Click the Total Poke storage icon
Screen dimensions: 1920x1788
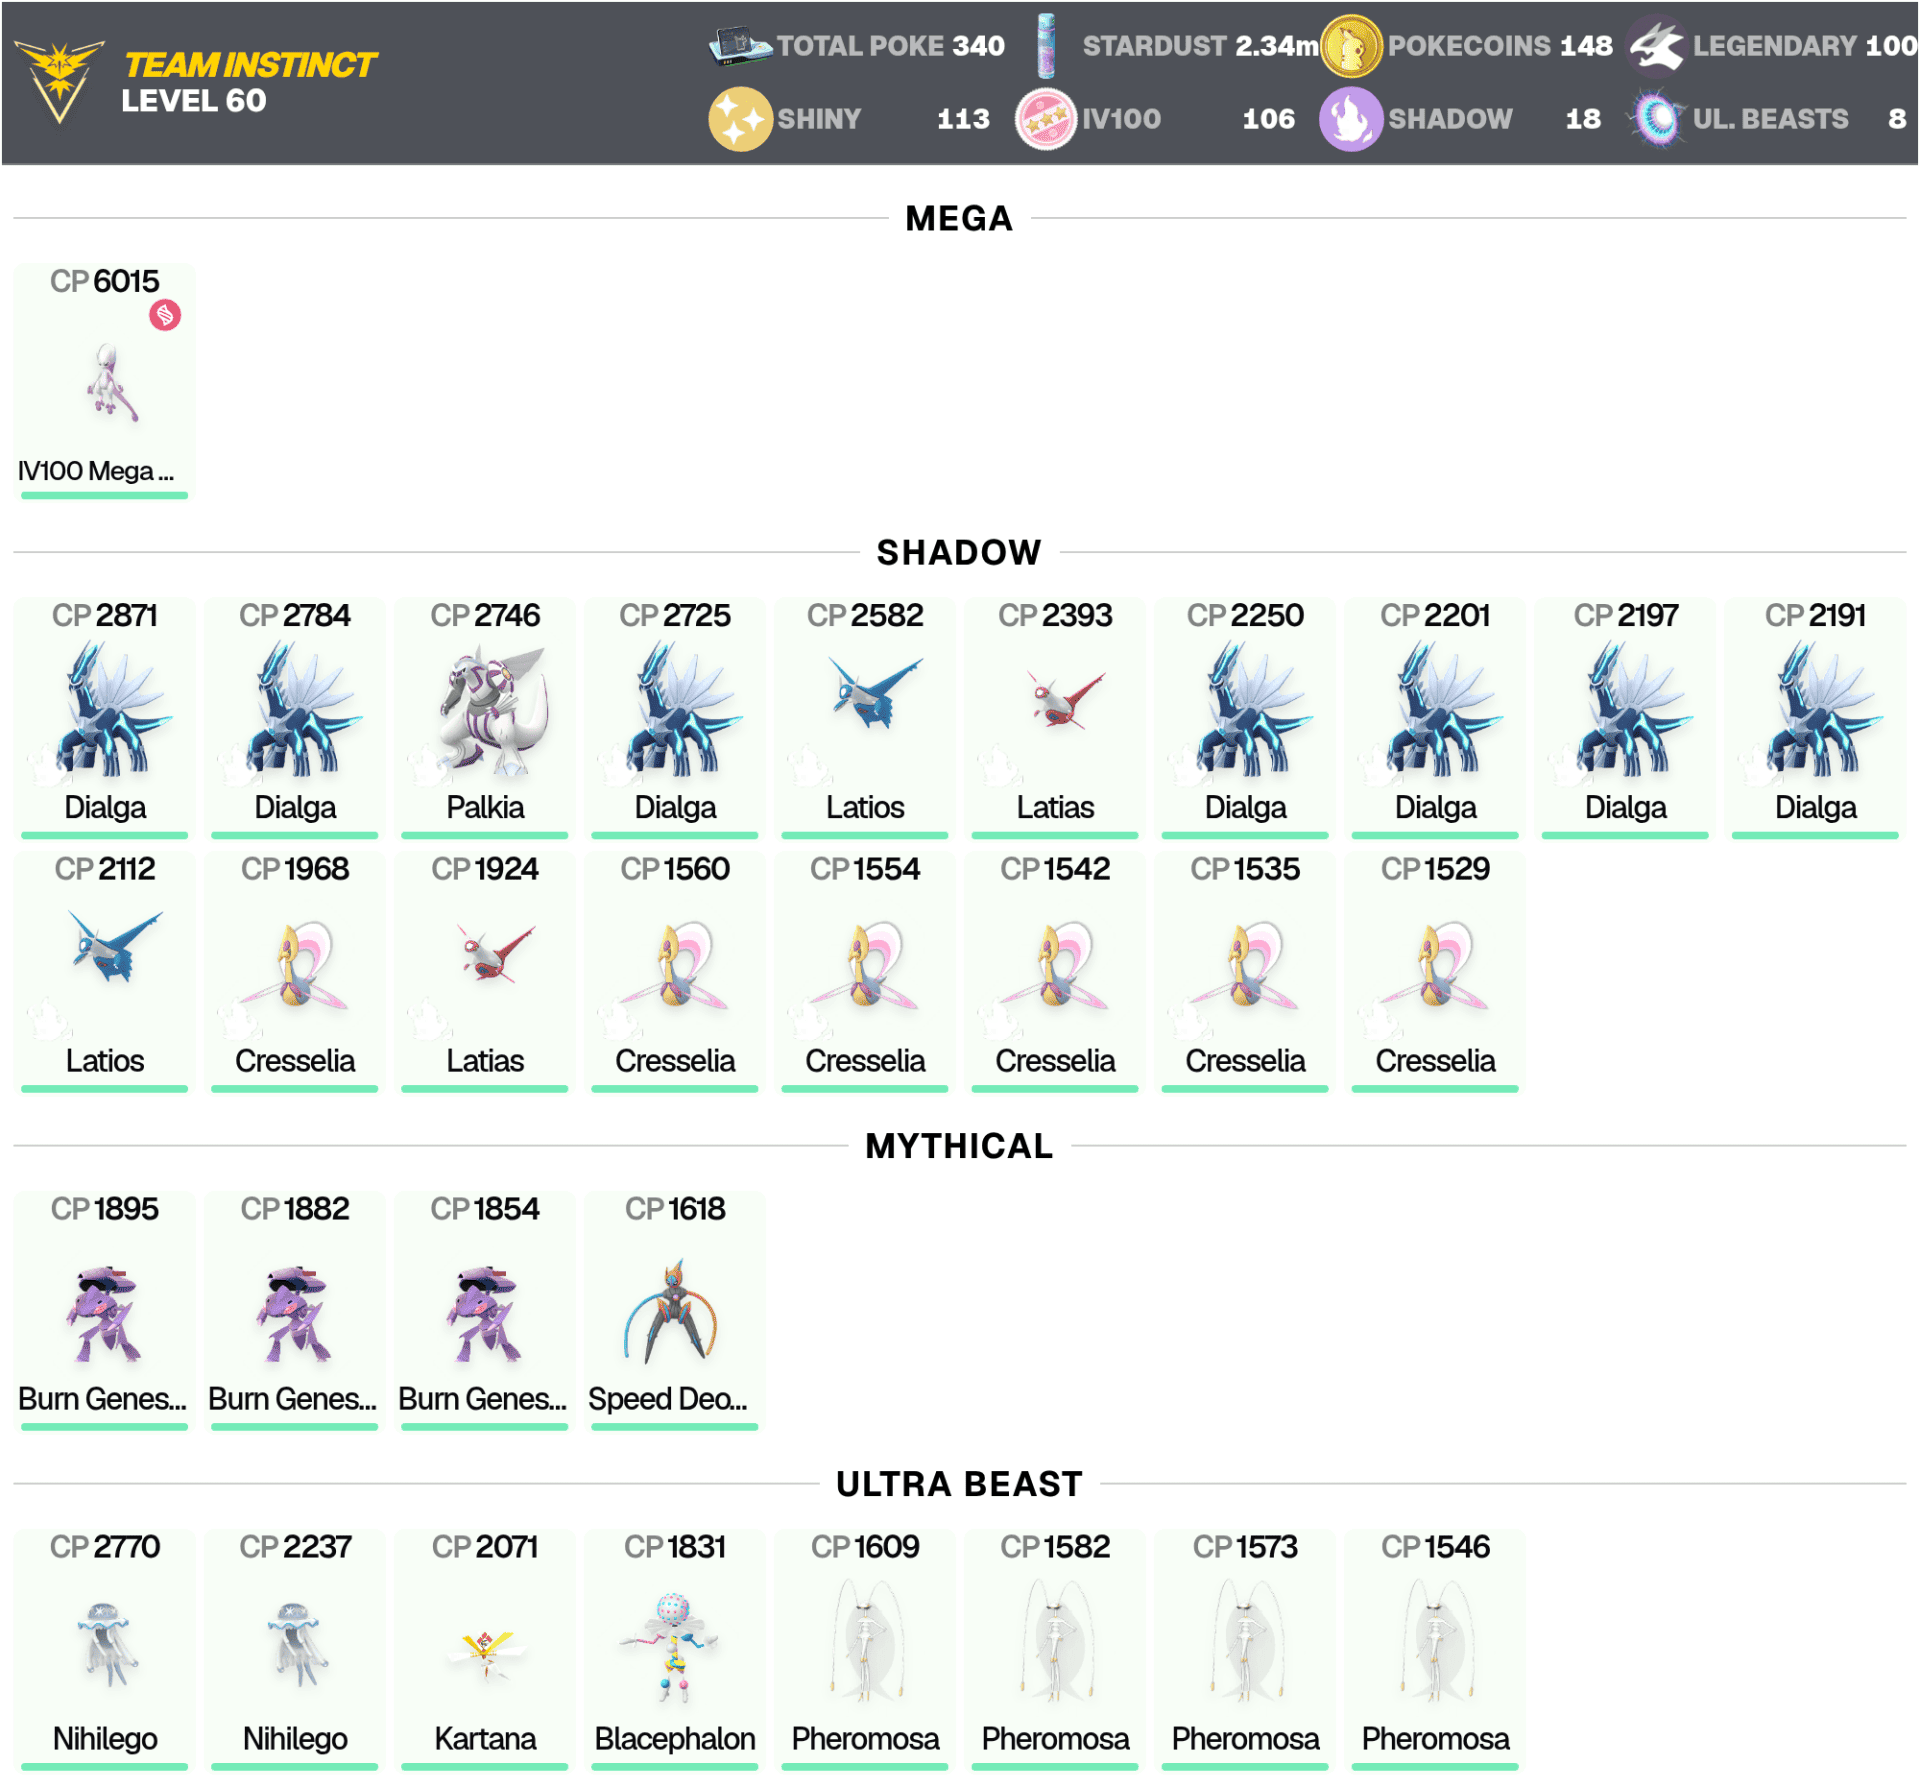739,45
